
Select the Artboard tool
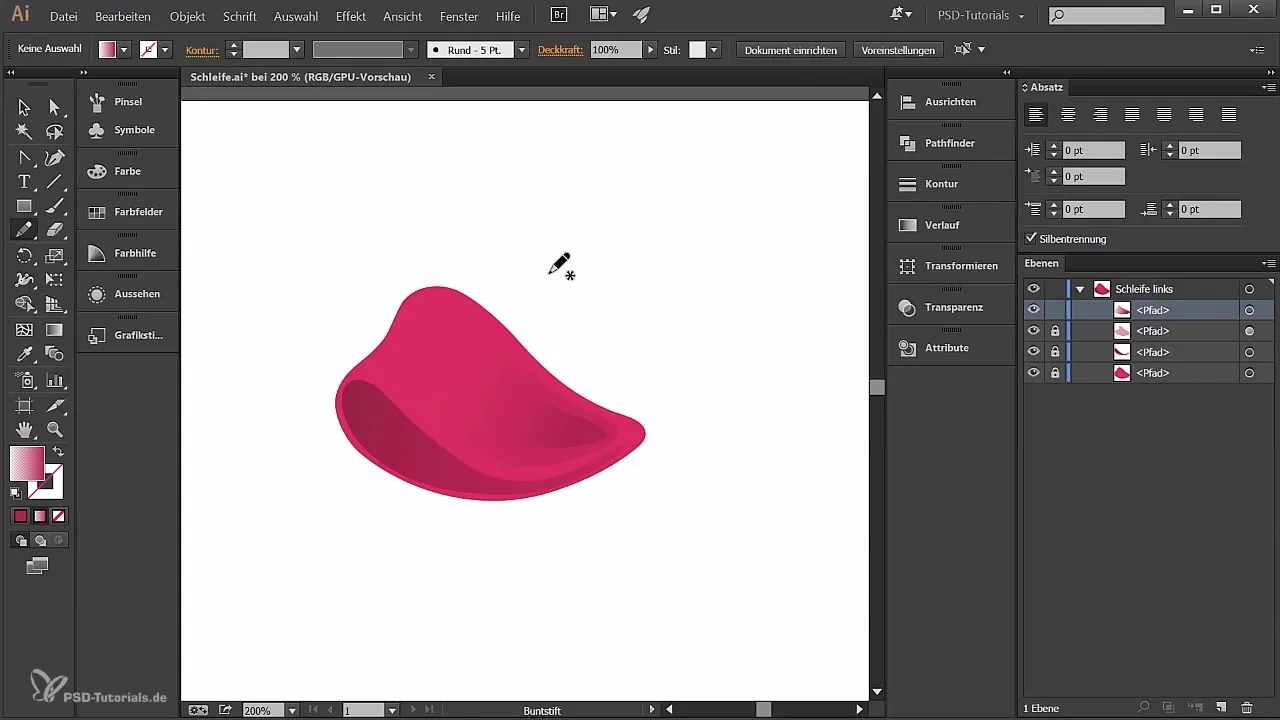(x=24, y=405)
